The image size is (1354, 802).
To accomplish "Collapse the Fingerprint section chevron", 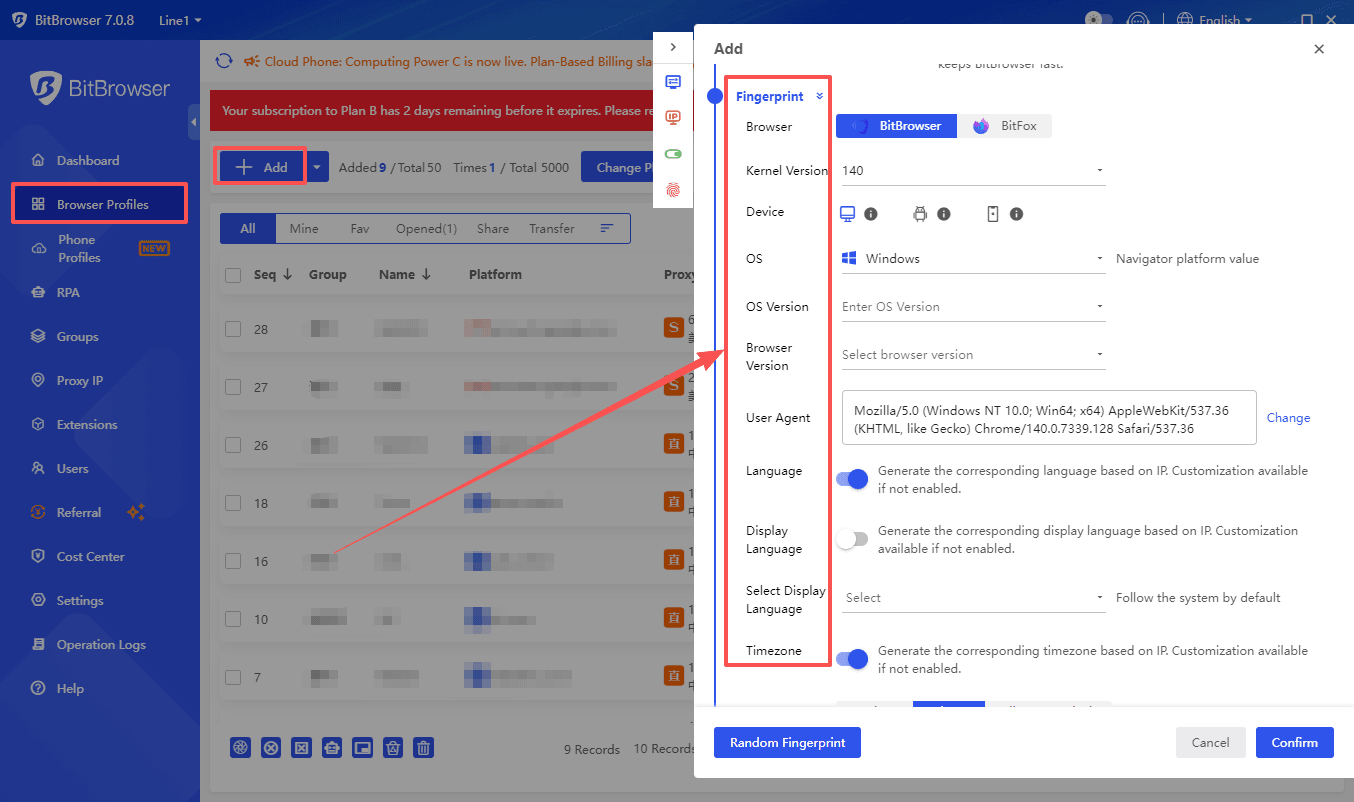I will pos(820,97).
